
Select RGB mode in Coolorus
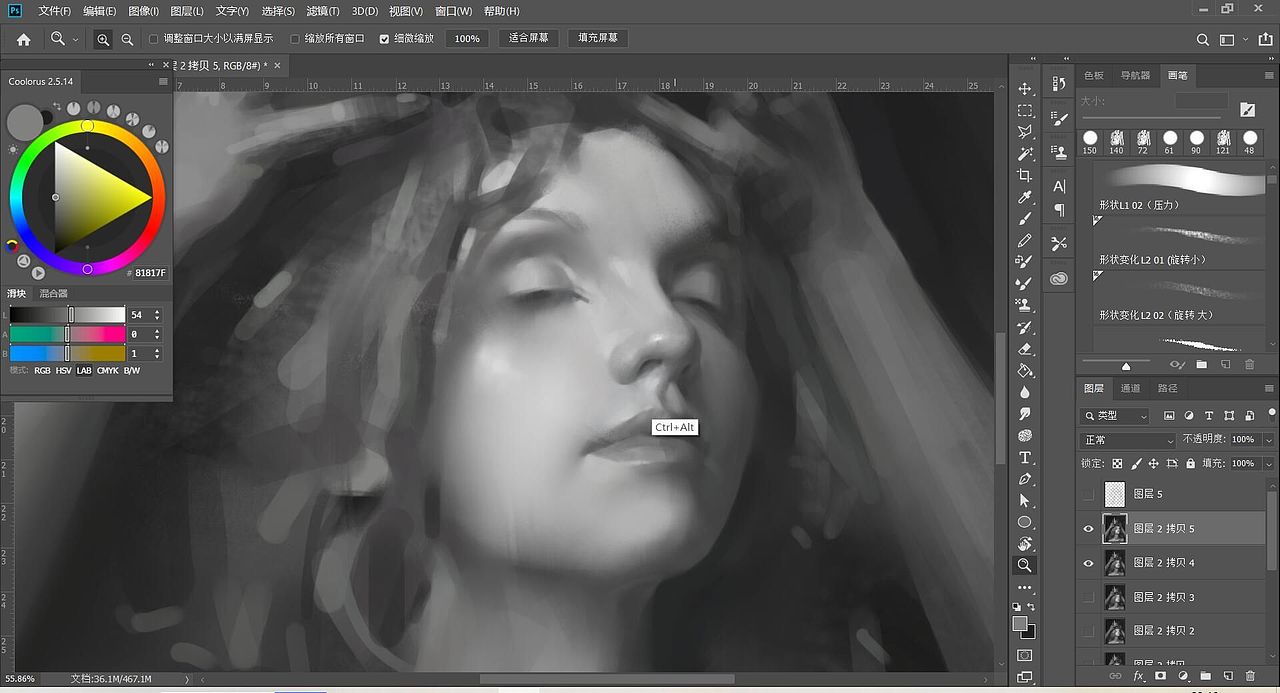42,370
